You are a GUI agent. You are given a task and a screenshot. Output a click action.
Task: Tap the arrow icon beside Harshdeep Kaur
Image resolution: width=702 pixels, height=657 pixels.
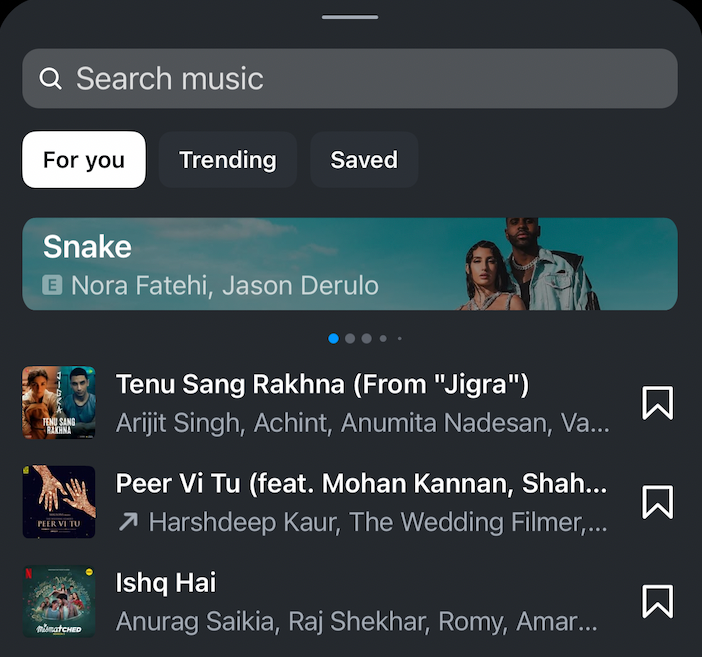click(x=128, y=522)
